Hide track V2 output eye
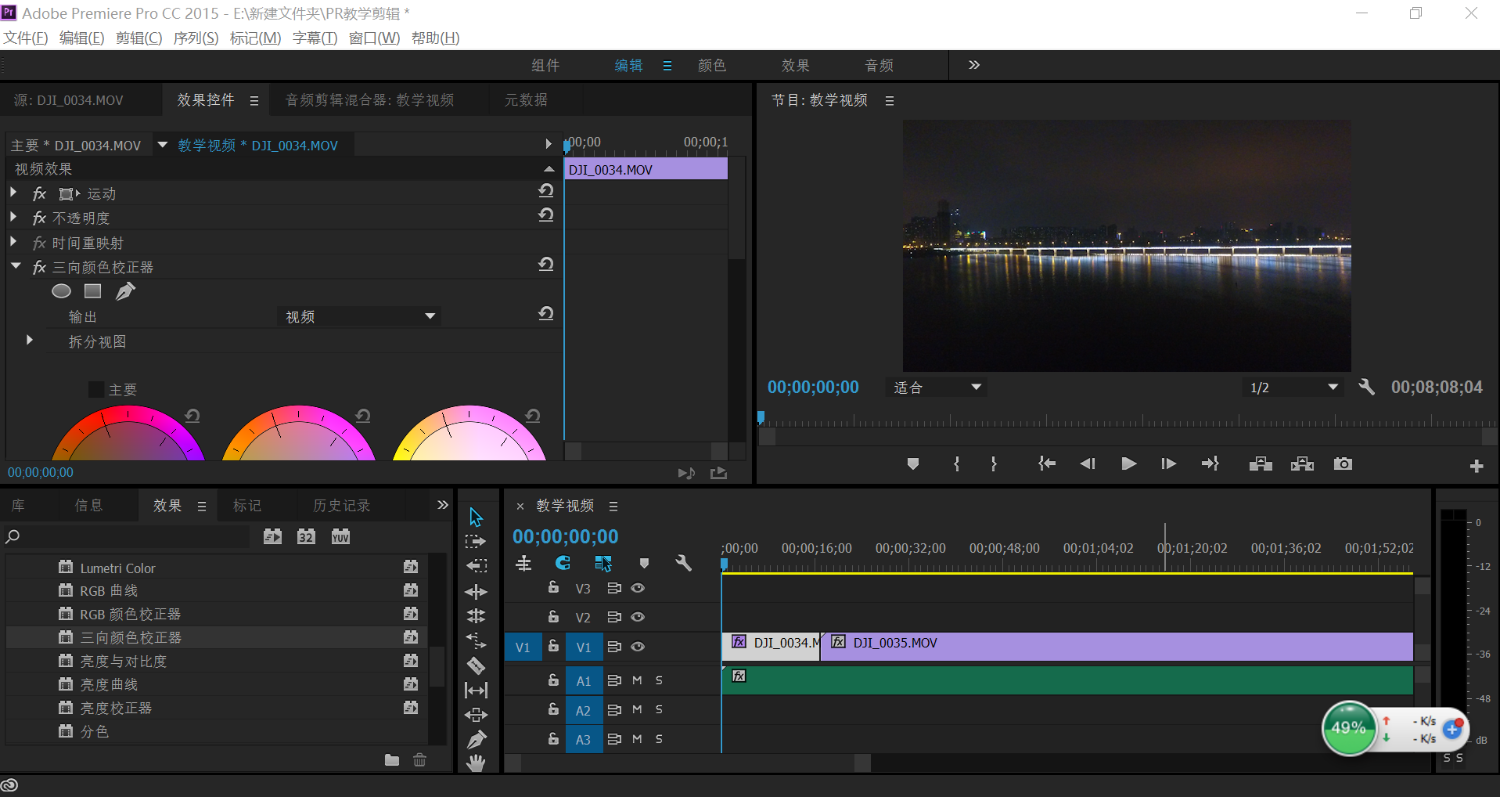The width and height of the screenshot is (1500, 797). (638, 617)
